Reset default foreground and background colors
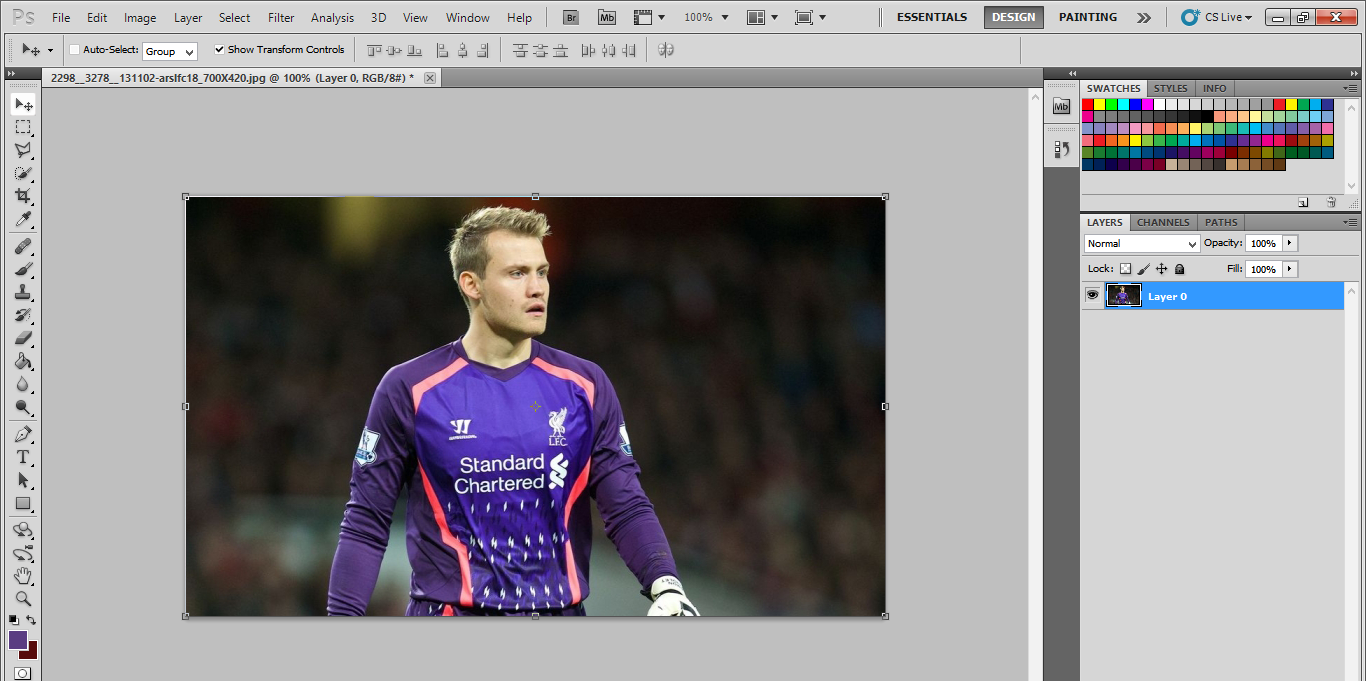1366x681 pixels. tap(13, 621)
